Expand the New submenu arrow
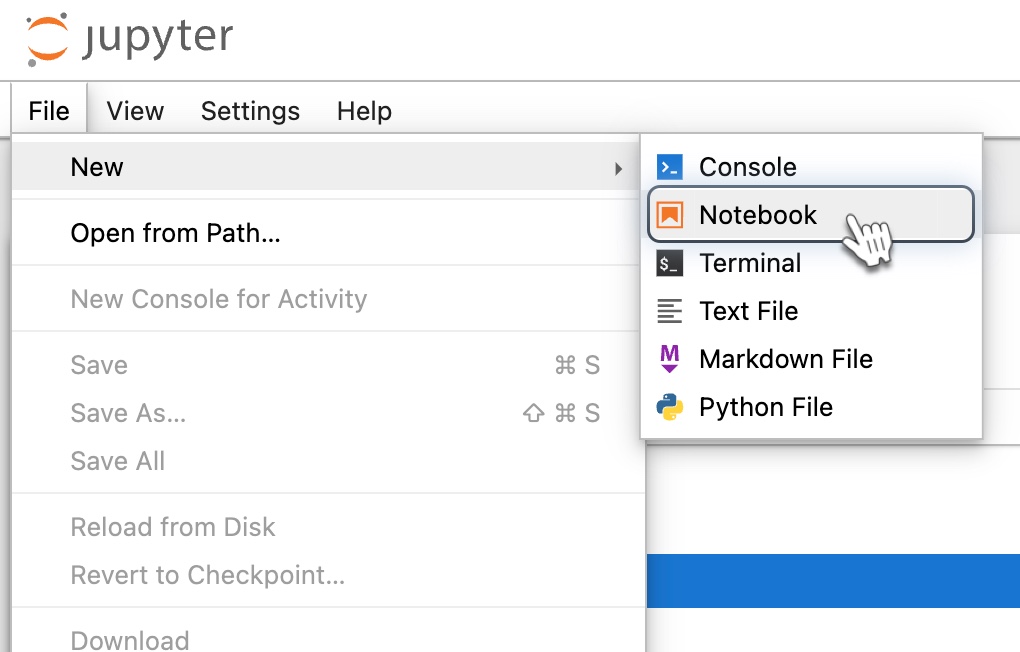 [618, 169]
